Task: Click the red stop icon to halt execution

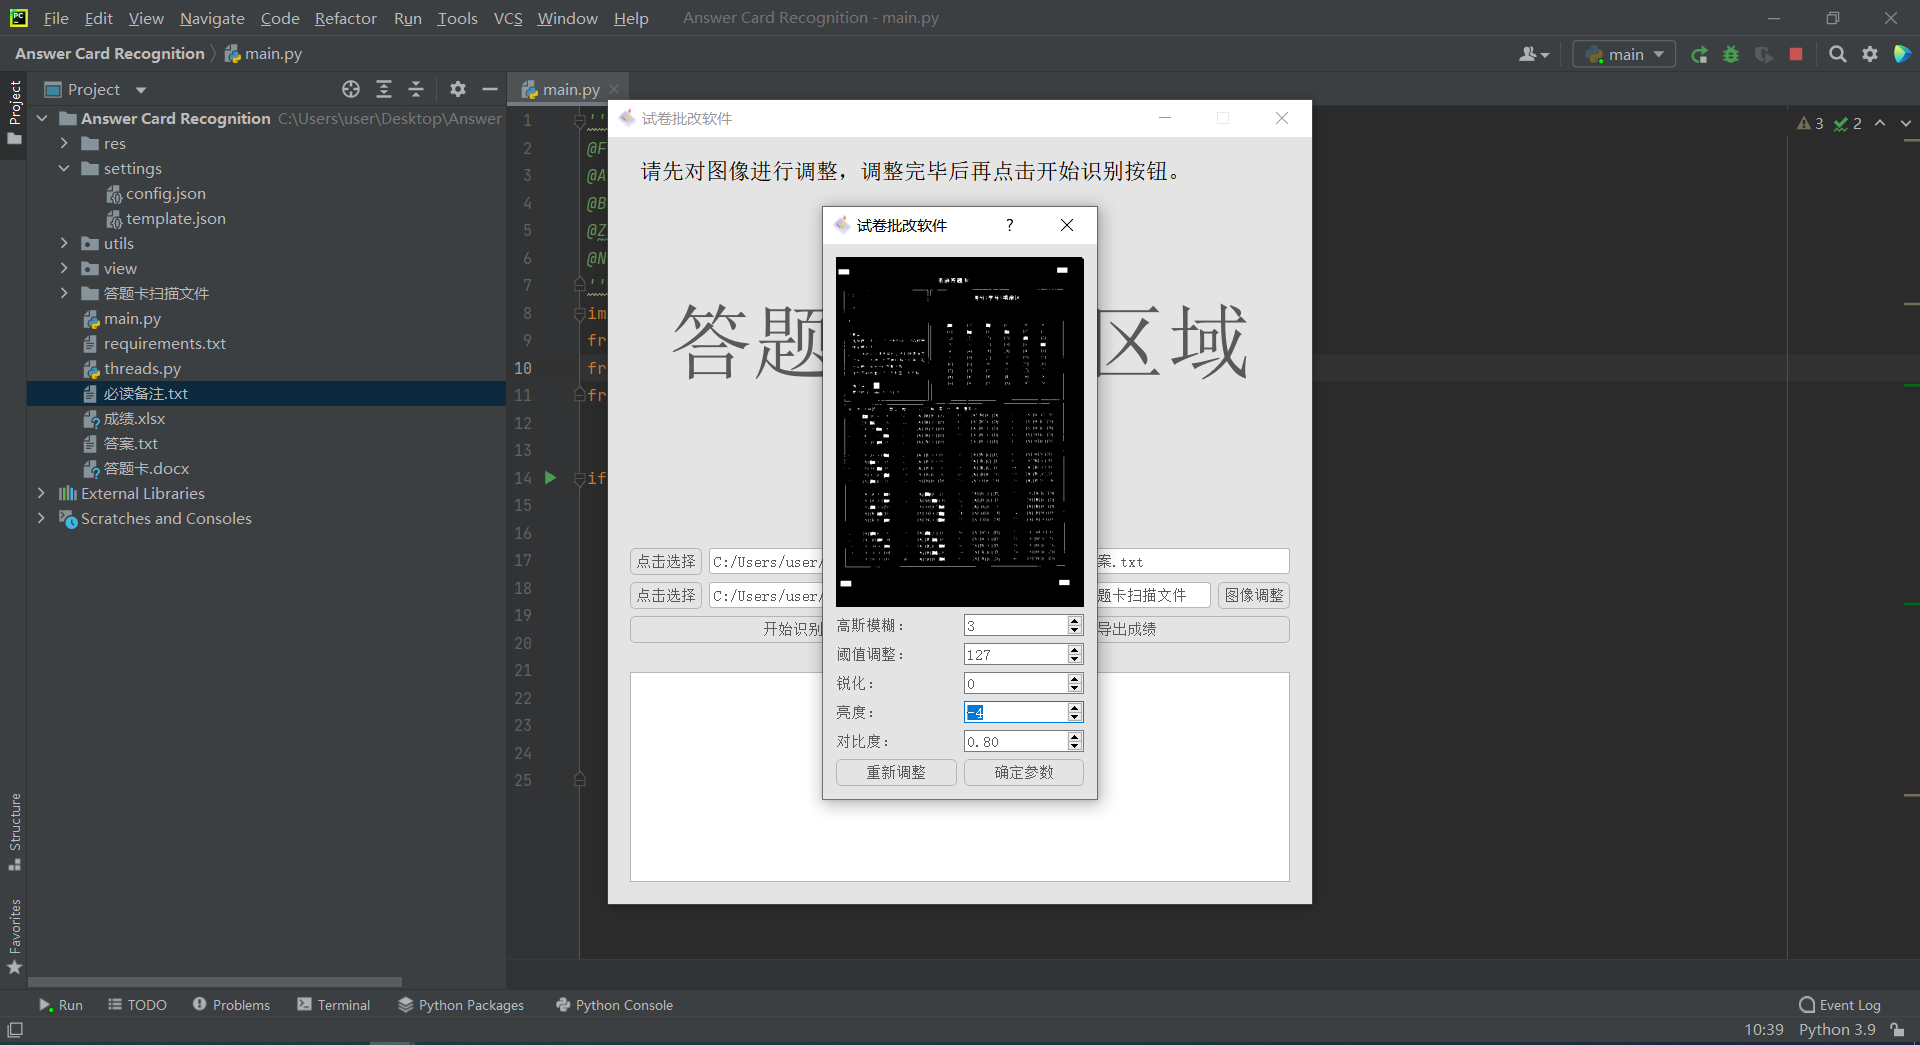Action: point(1796,54)
